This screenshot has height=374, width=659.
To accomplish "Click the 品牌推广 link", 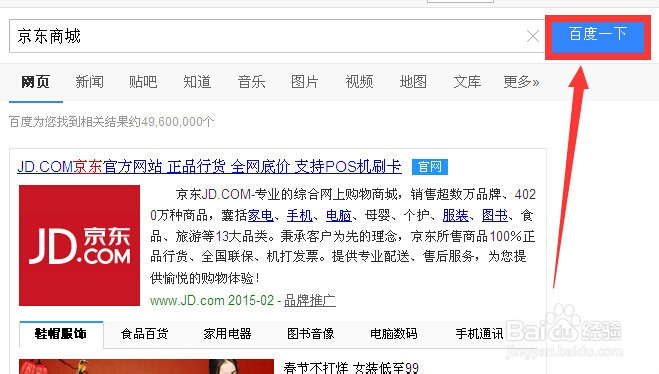I will pos(310,300).
